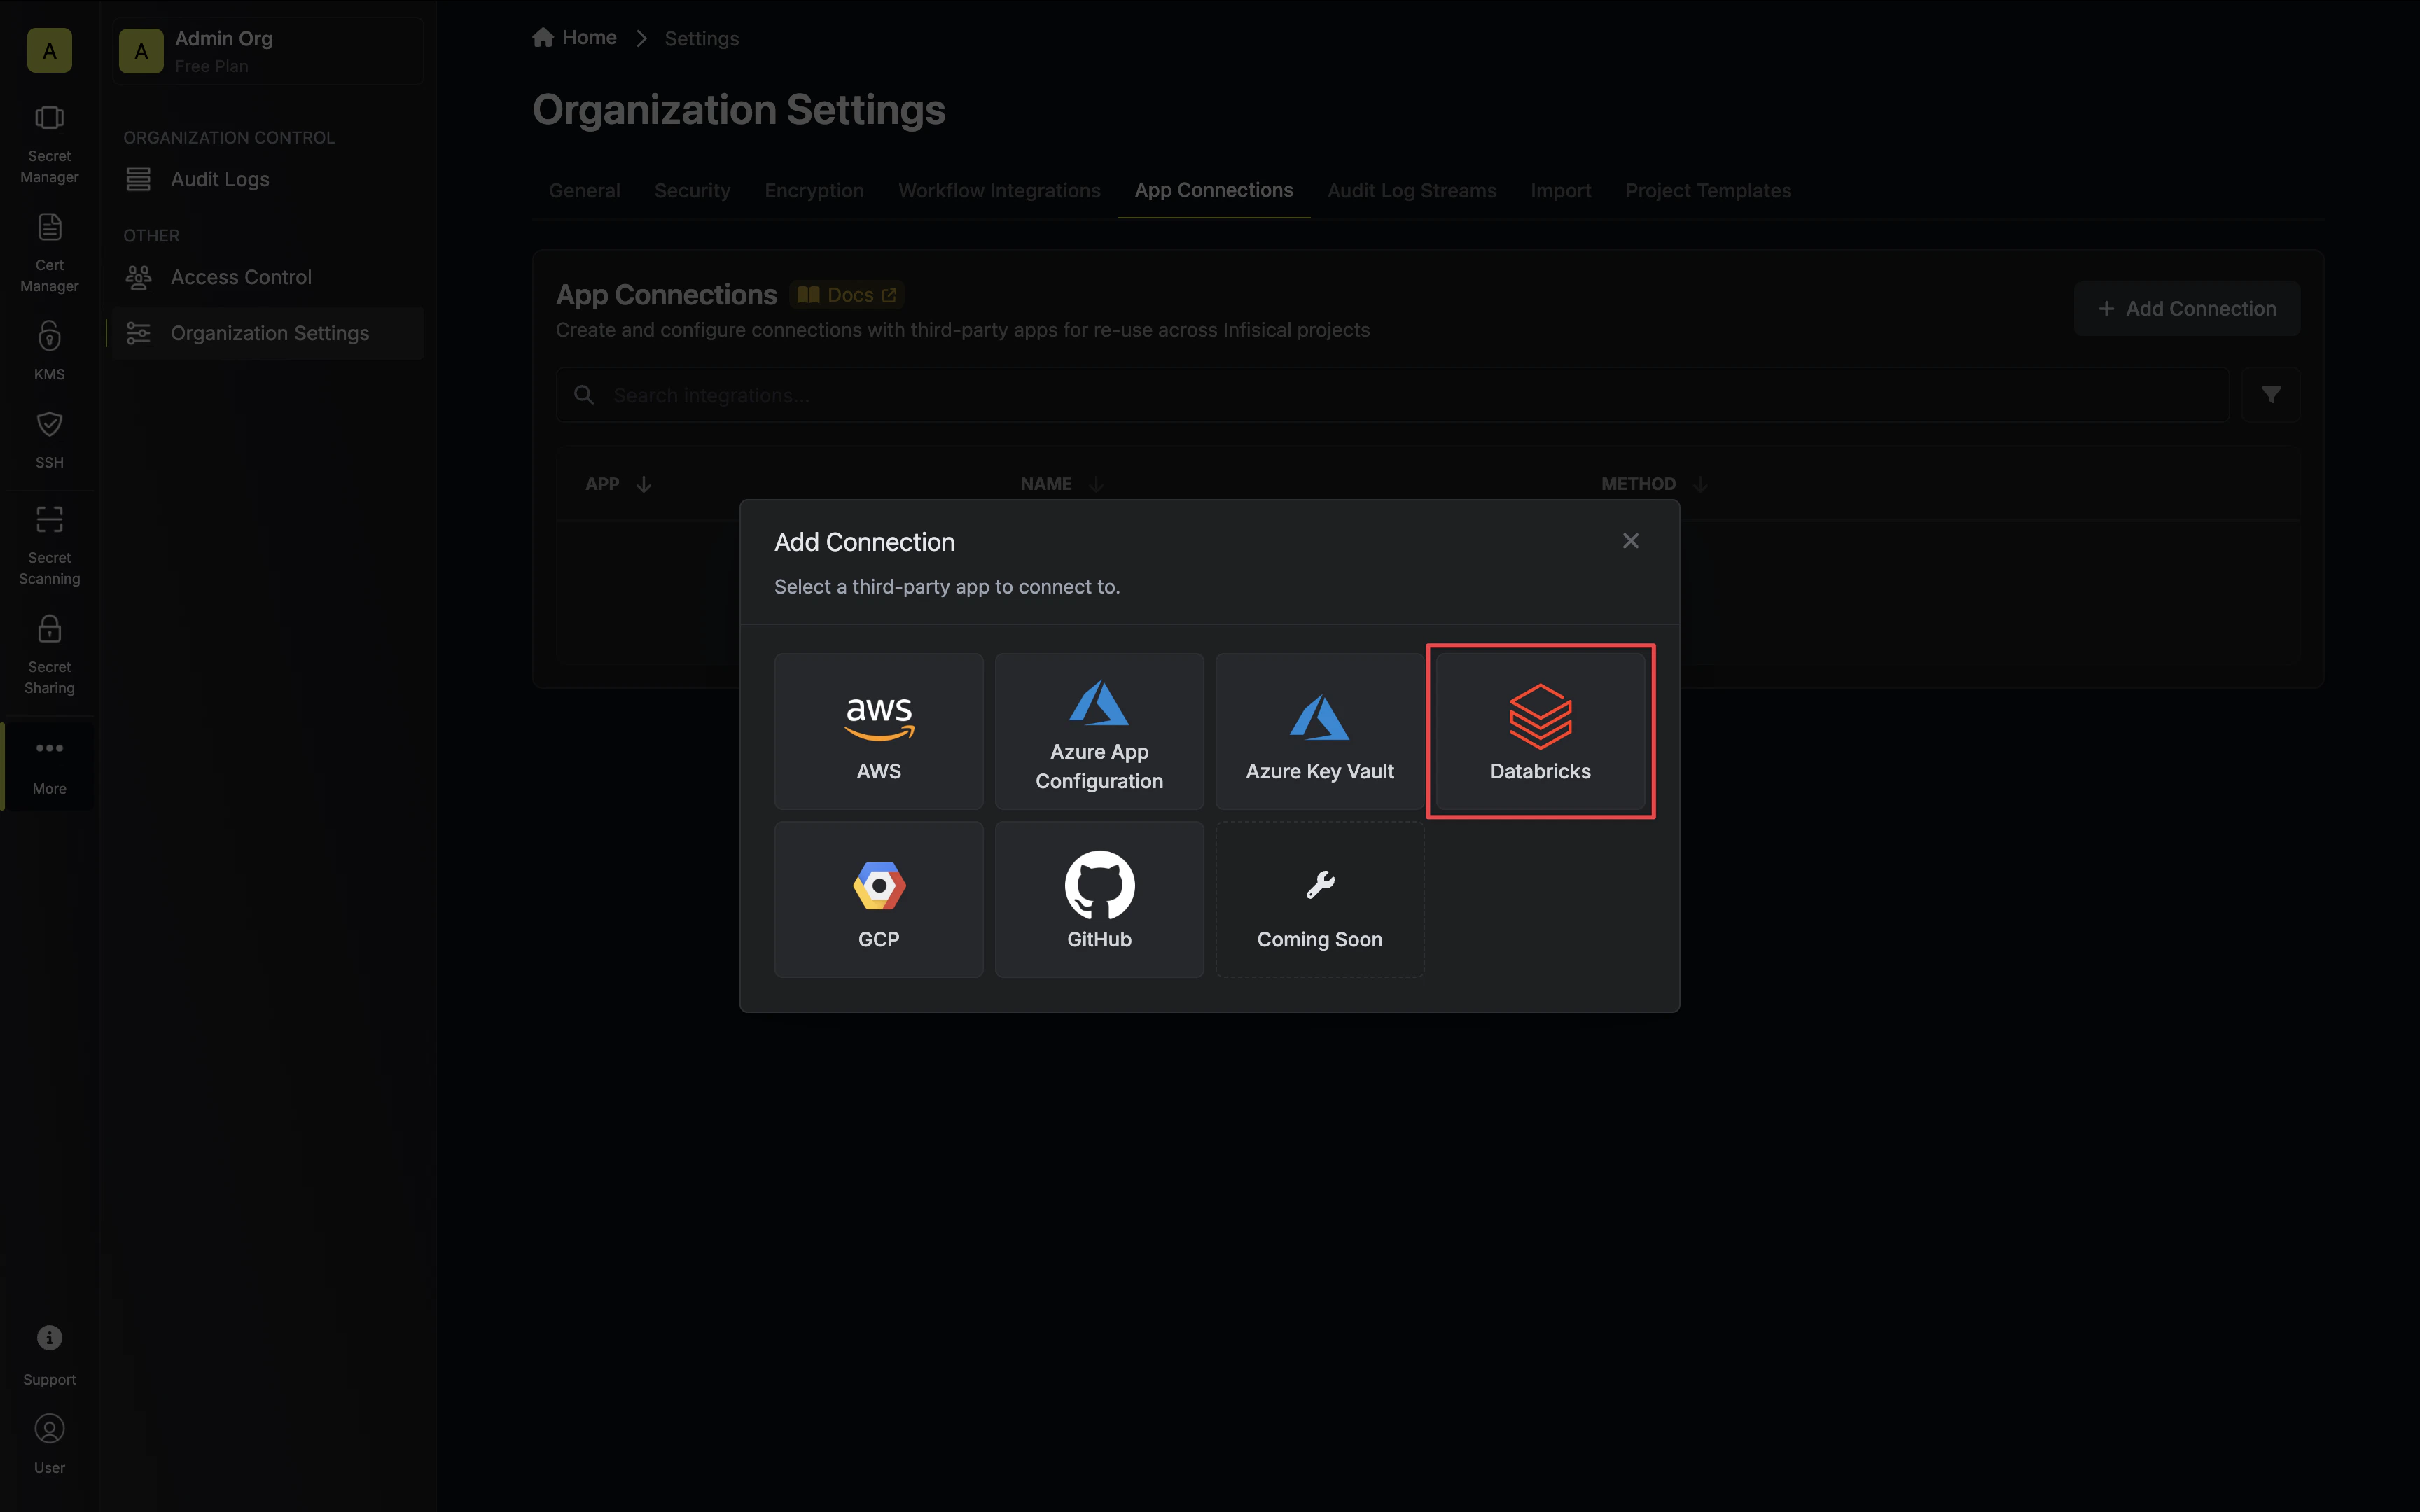Click the Coming Soon wrench card

tap(1319, 899)
